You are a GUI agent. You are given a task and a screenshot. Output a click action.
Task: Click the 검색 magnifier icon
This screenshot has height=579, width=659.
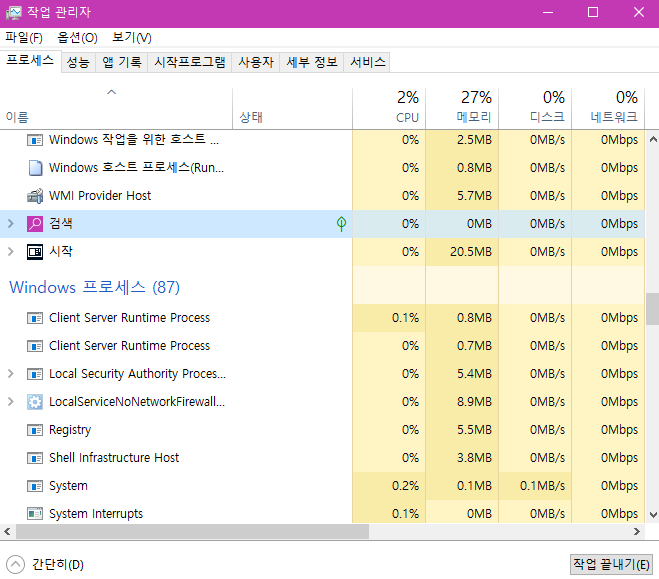click(x=35, y=224)
